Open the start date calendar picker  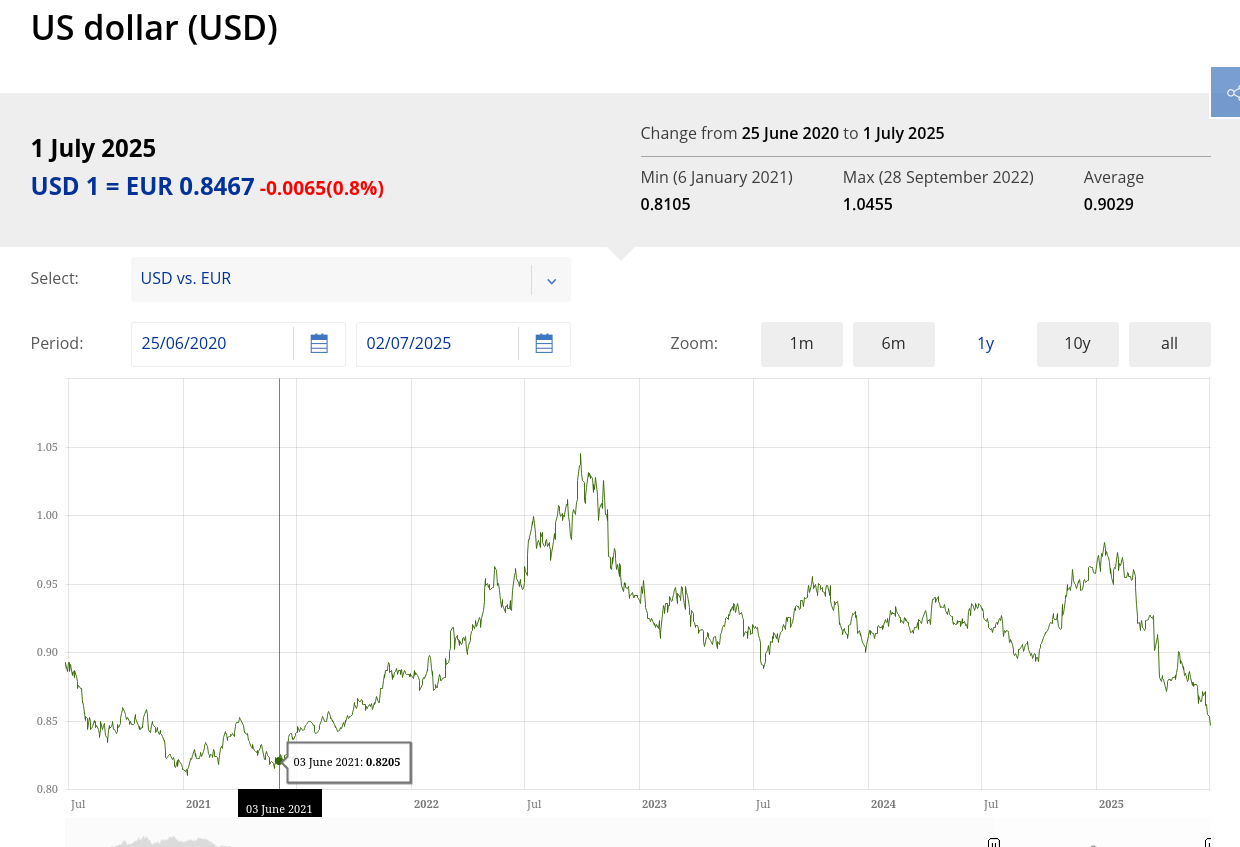pyautogui.click(x=319, y=344)
